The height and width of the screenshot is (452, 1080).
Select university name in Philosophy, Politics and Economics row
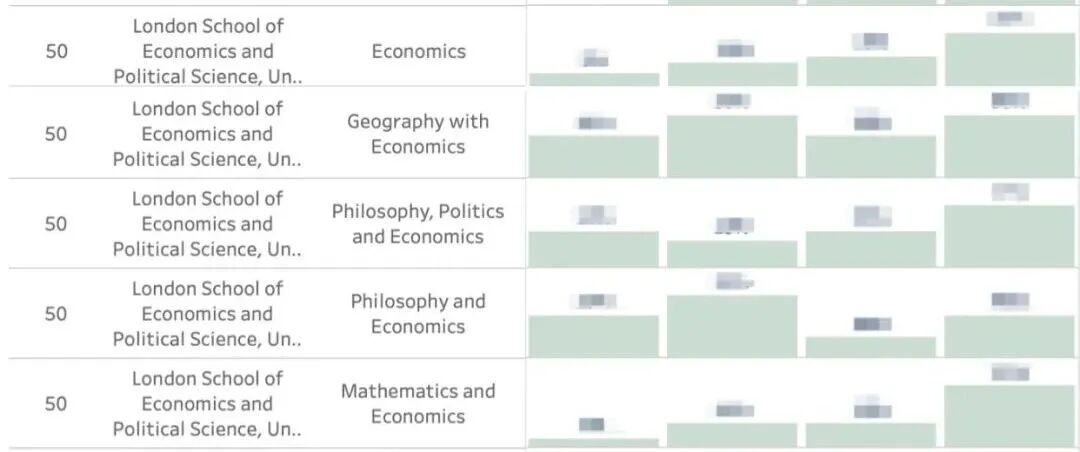click(x=207, y=224)
